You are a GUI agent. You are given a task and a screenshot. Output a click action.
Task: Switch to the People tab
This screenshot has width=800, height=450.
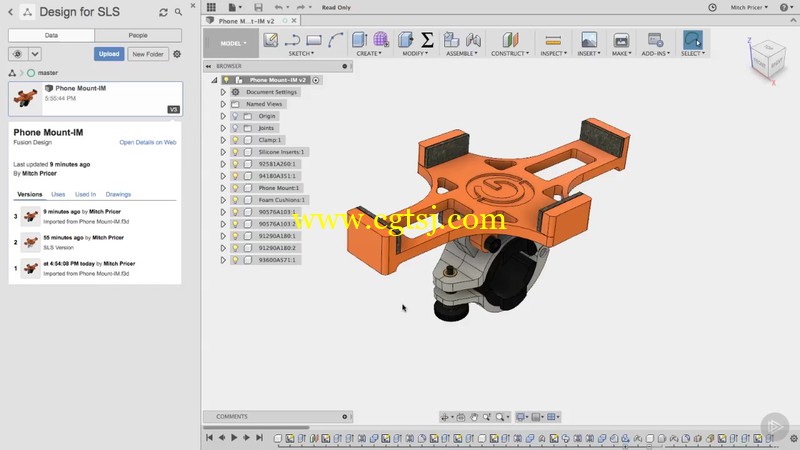point(138,35)
